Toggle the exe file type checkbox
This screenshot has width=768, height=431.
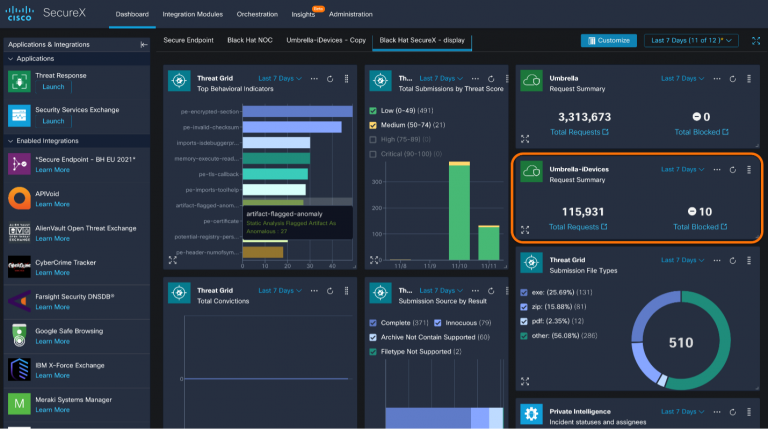pos(526,292)
